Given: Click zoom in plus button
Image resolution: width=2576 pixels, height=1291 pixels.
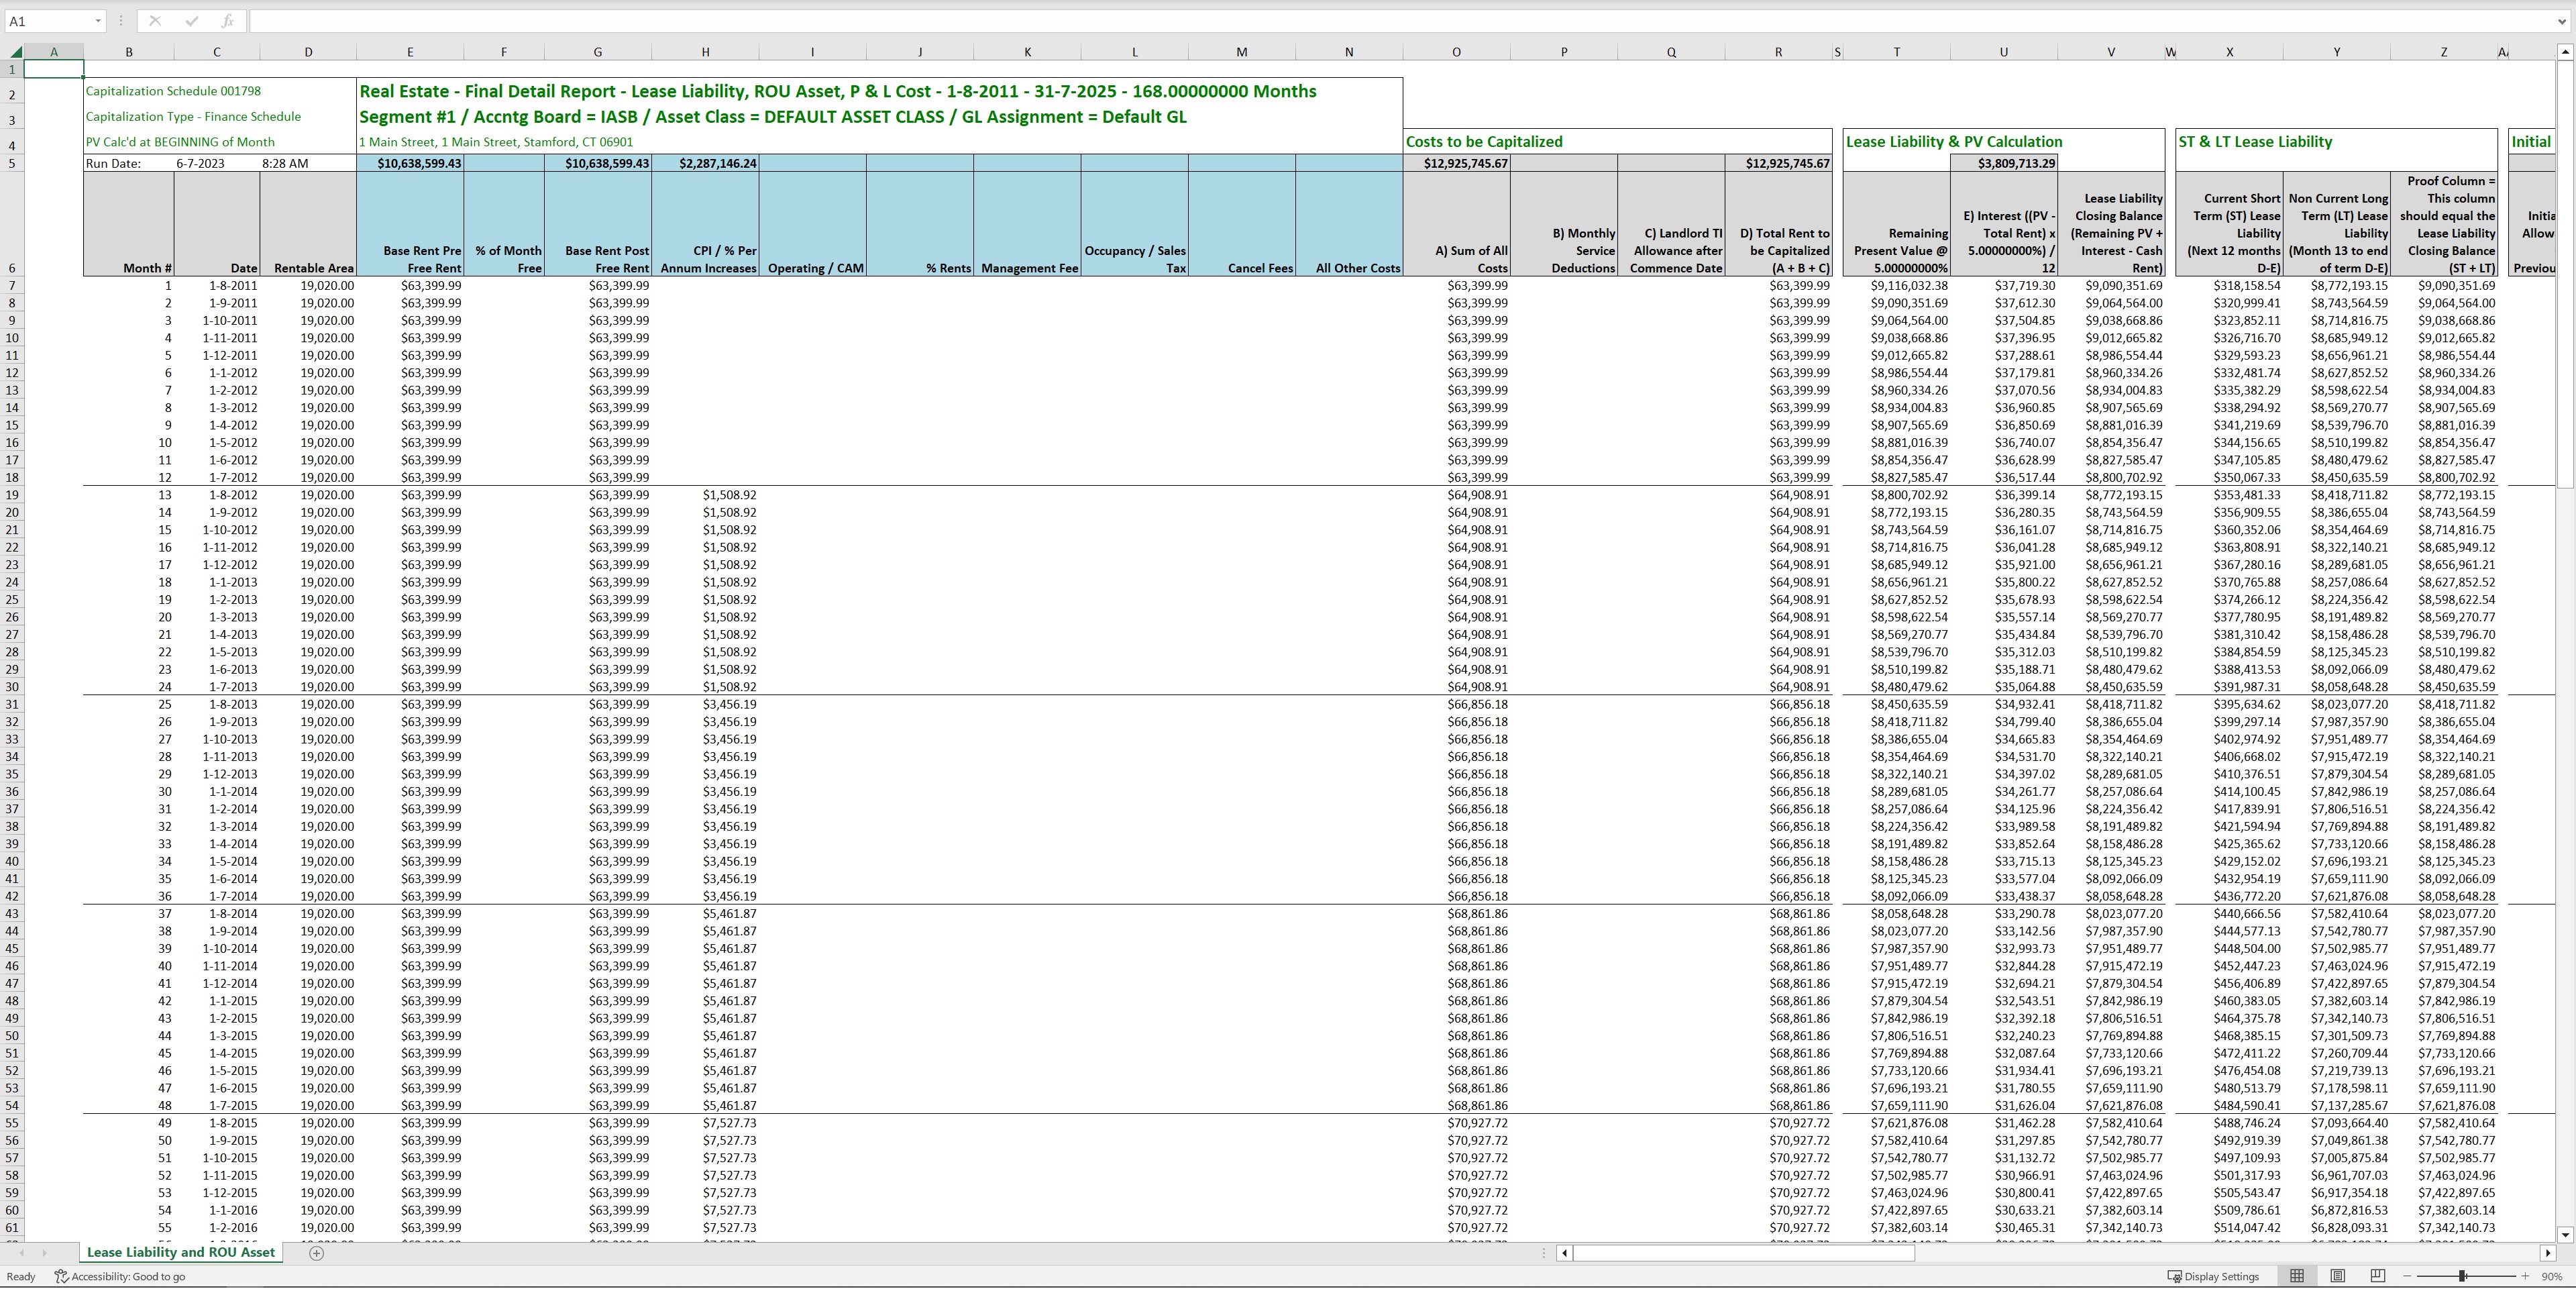Looking at the screenshot, I should (2525, 1277).
